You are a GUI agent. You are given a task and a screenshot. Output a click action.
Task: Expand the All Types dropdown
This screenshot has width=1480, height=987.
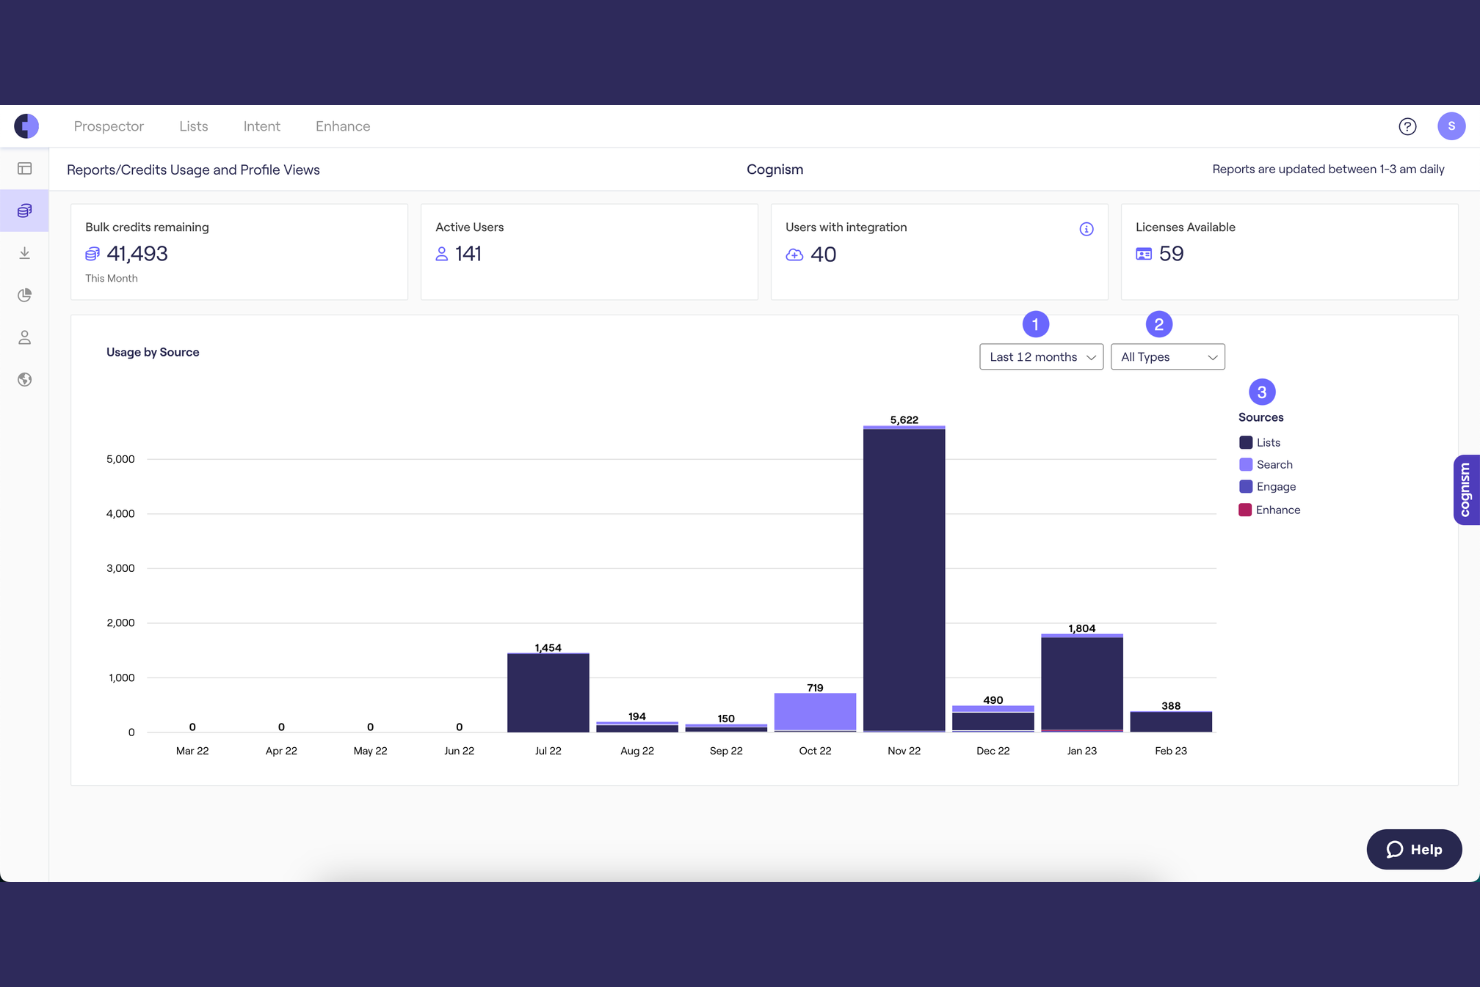pos(1168,357)
